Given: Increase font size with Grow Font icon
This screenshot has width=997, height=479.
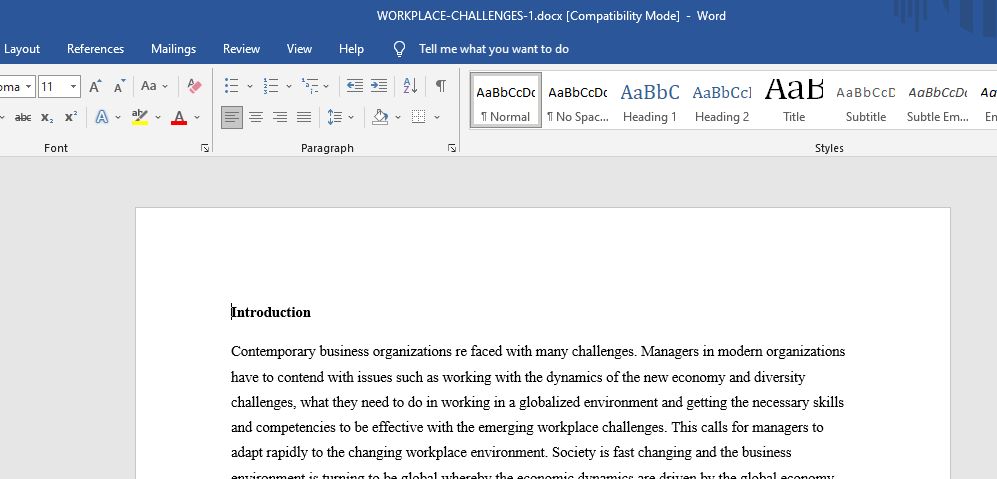Looking at the screenshot, I should [95, 87].
